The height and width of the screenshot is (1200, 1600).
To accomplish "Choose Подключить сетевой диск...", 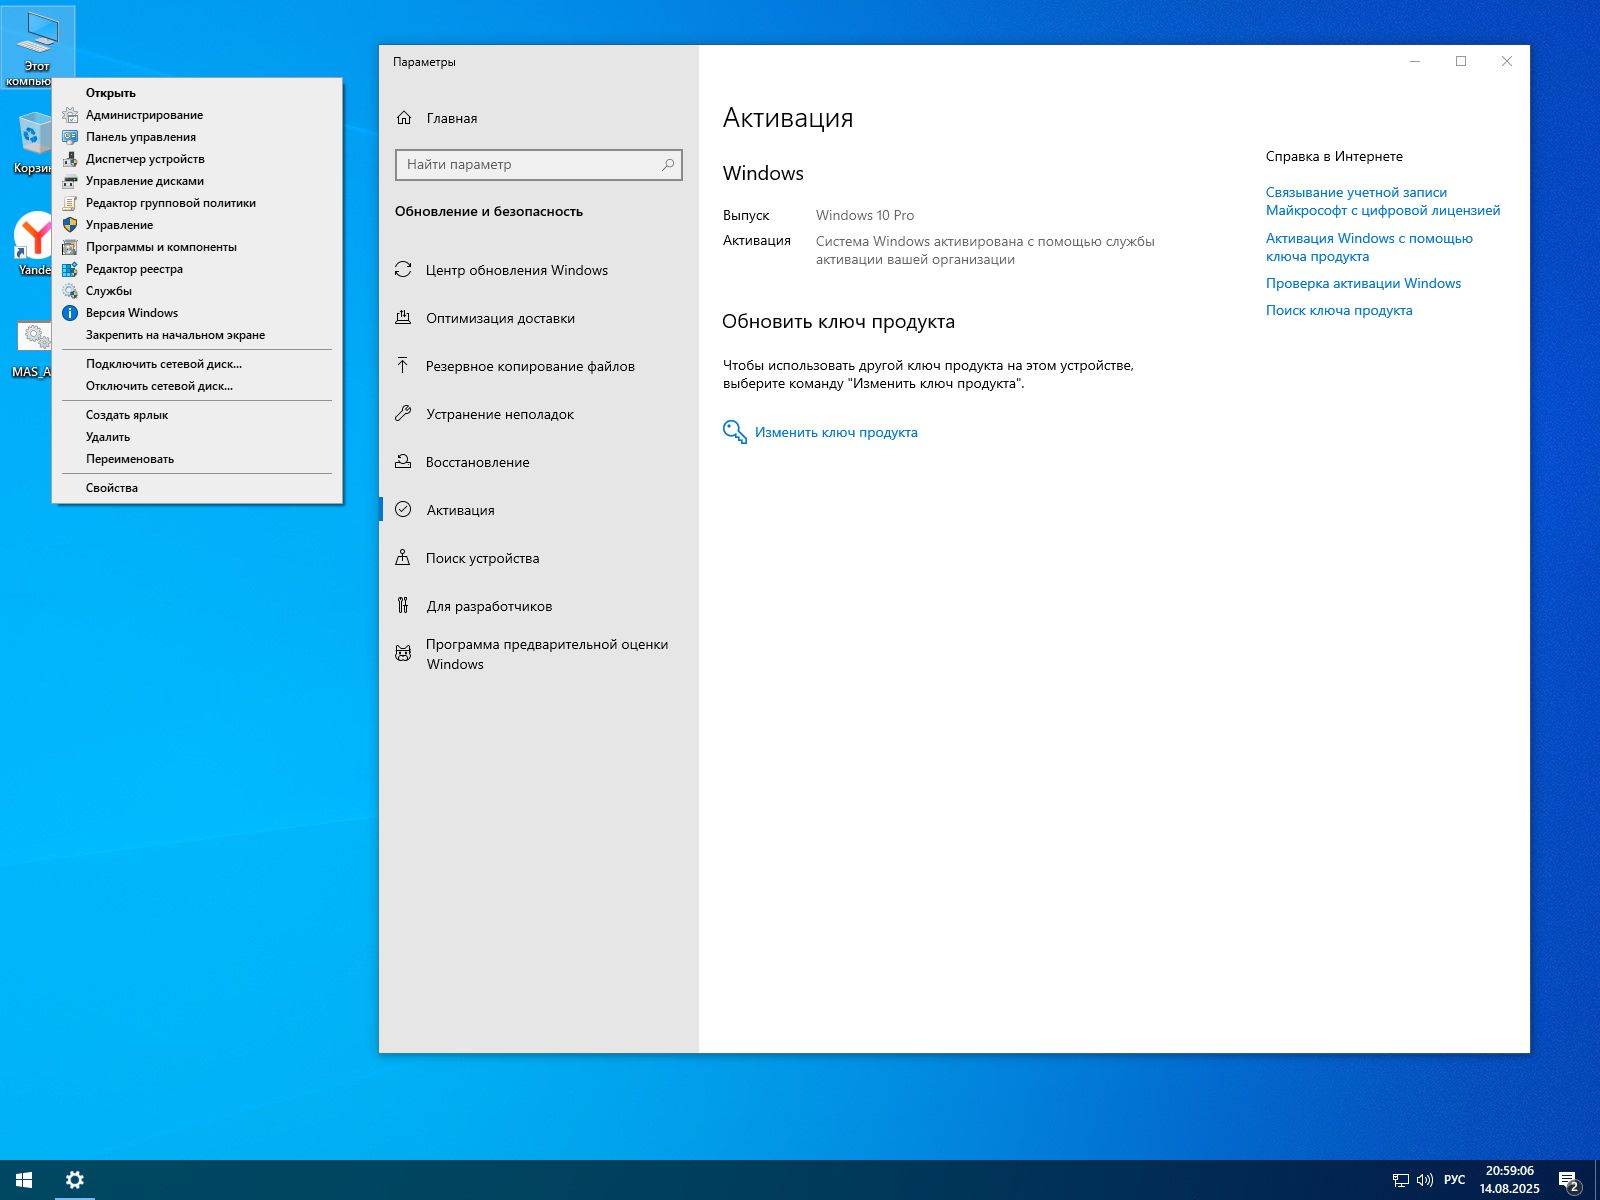I will point(197,364).
